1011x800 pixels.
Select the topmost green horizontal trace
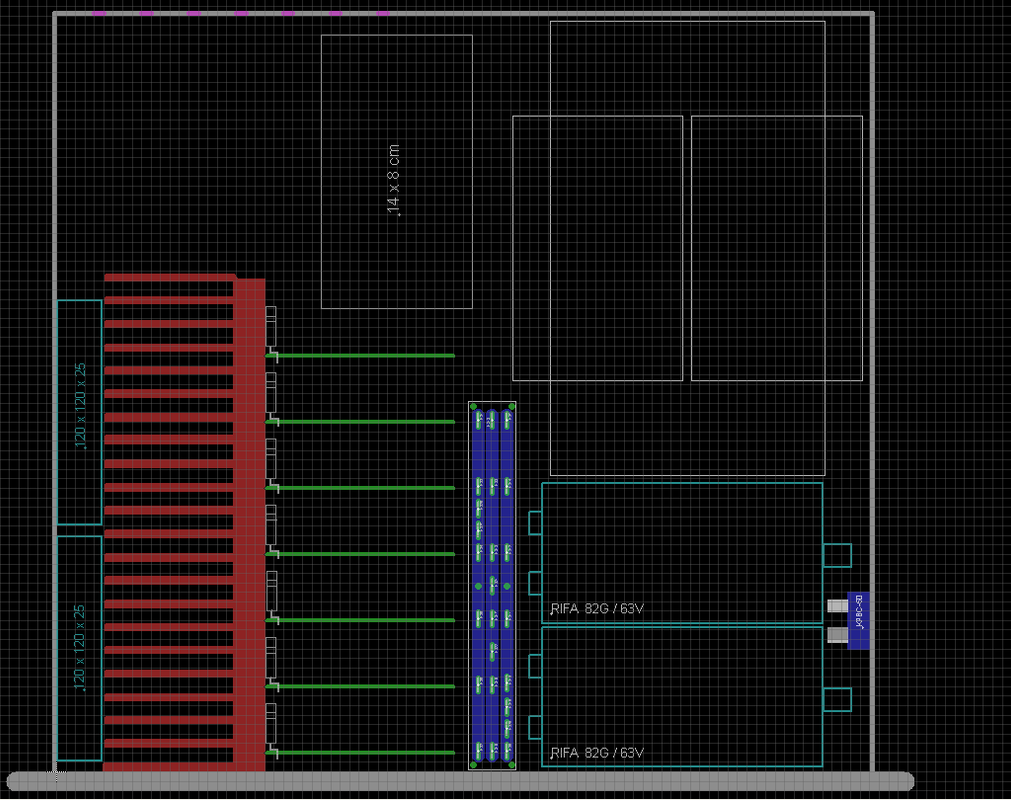[x=361, y=355]
